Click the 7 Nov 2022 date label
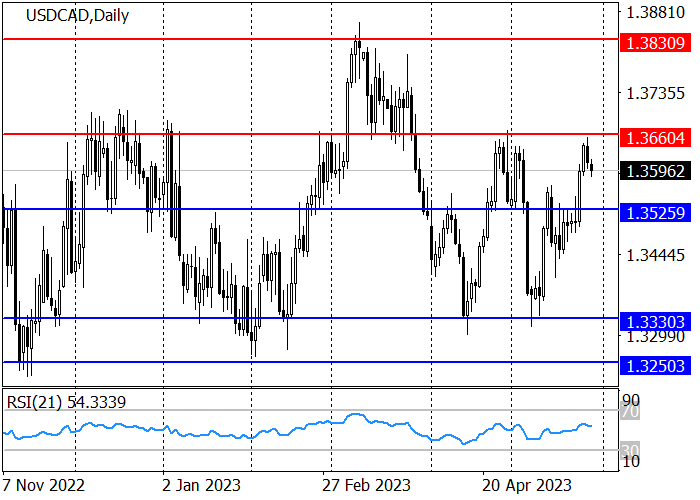The image size is (700, 500). click(43, 485)
